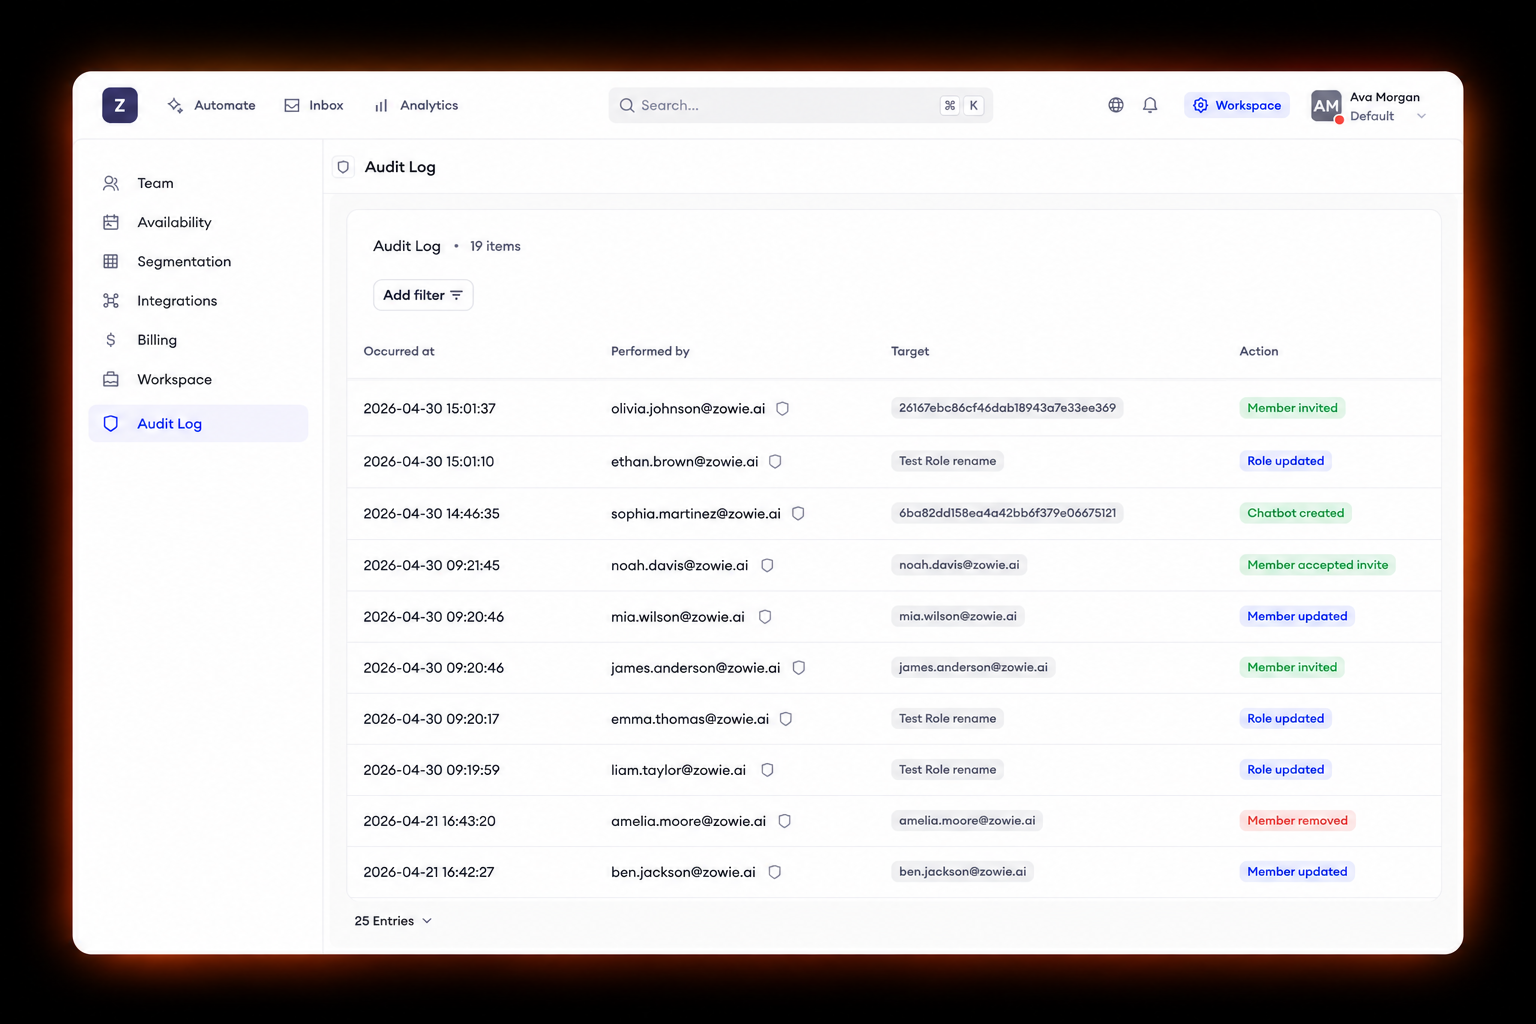Click shield icon next to liam.taylor@zowie.ai
The height and width of the screenshot is (1024, 1536).
(x=767, y=769)
